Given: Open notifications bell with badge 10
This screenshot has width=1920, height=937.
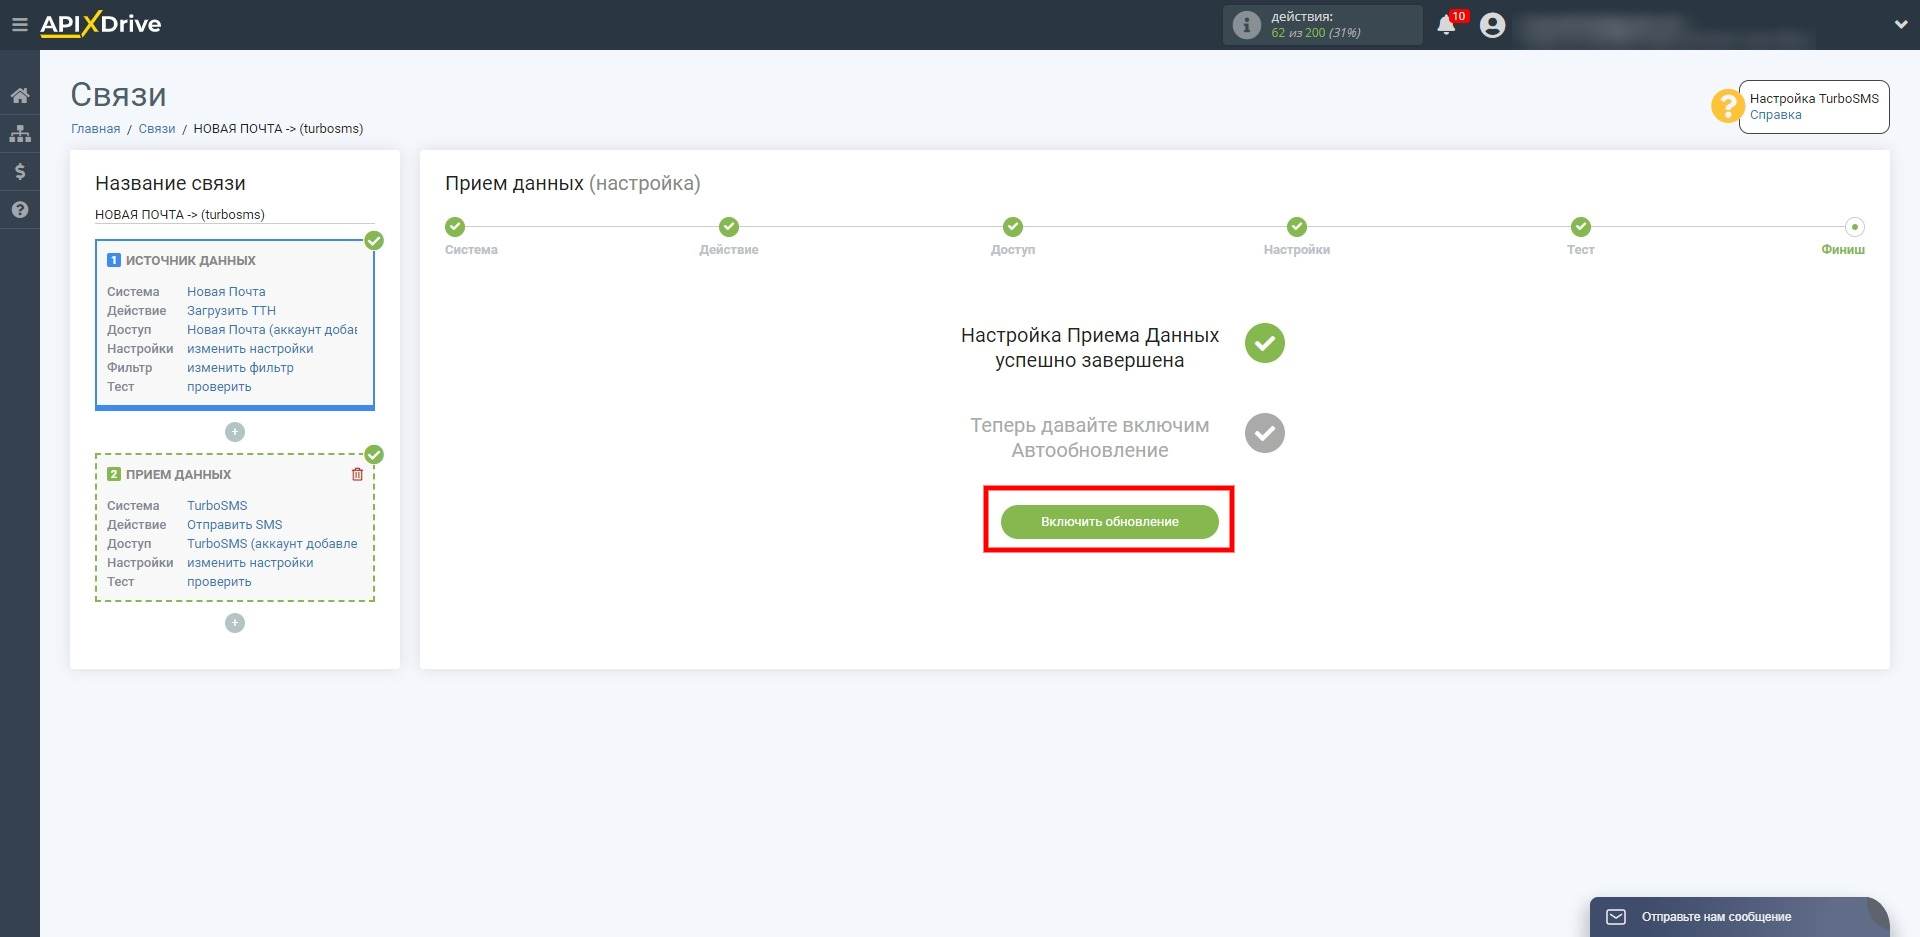Looking at the screenshot, I should 1446,25.
